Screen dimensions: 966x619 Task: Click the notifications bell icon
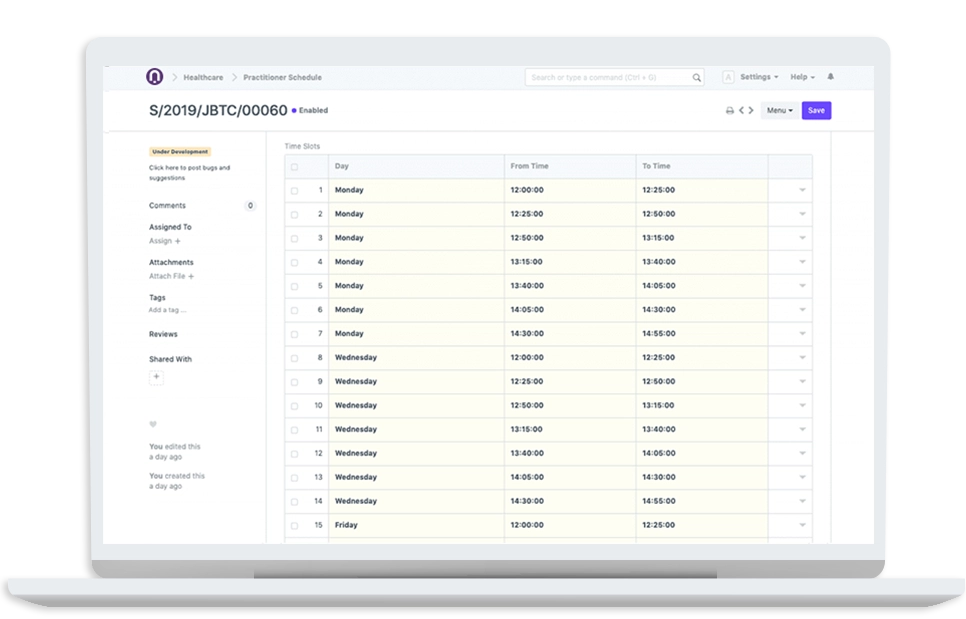(830, 77)
